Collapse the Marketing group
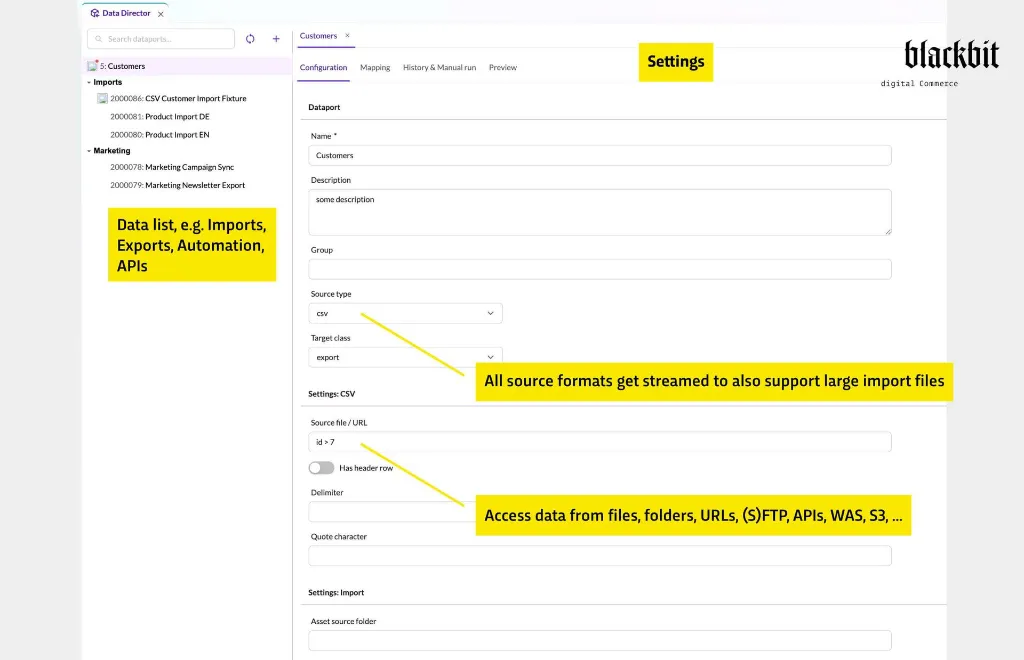The image size is (1024, 660). [x=89, y=151]
